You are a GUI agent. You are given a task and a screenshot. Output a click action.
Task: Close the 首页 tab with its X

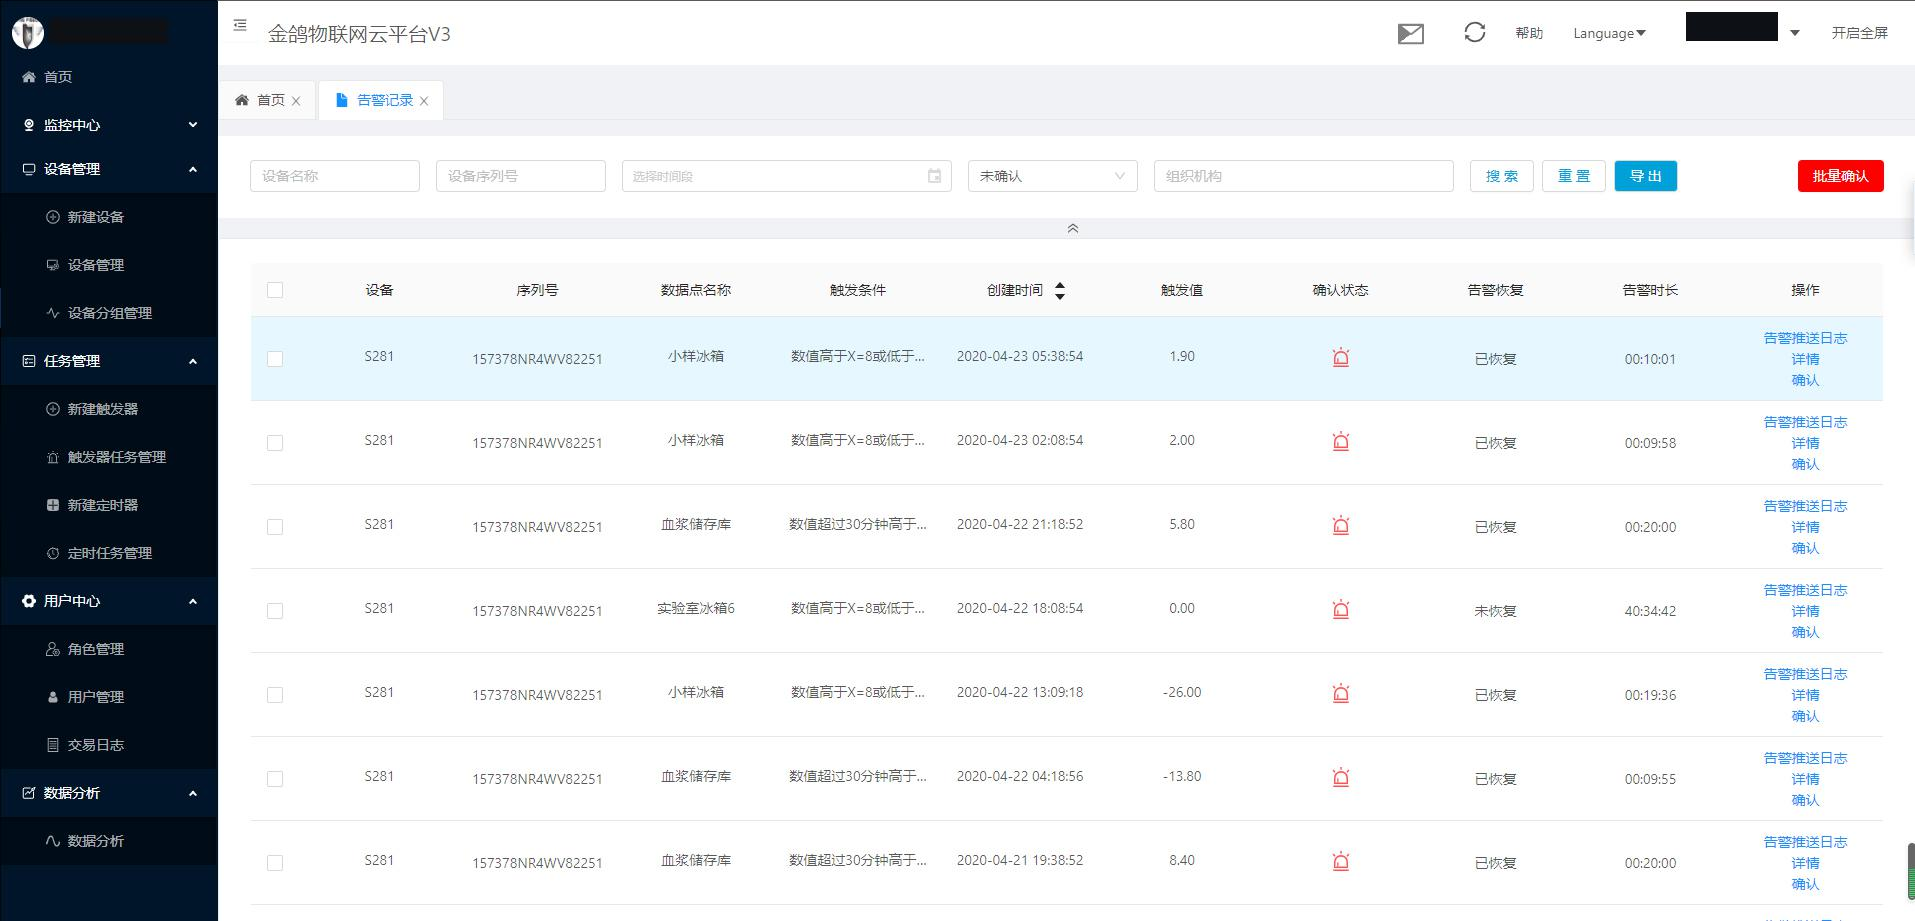296,101
